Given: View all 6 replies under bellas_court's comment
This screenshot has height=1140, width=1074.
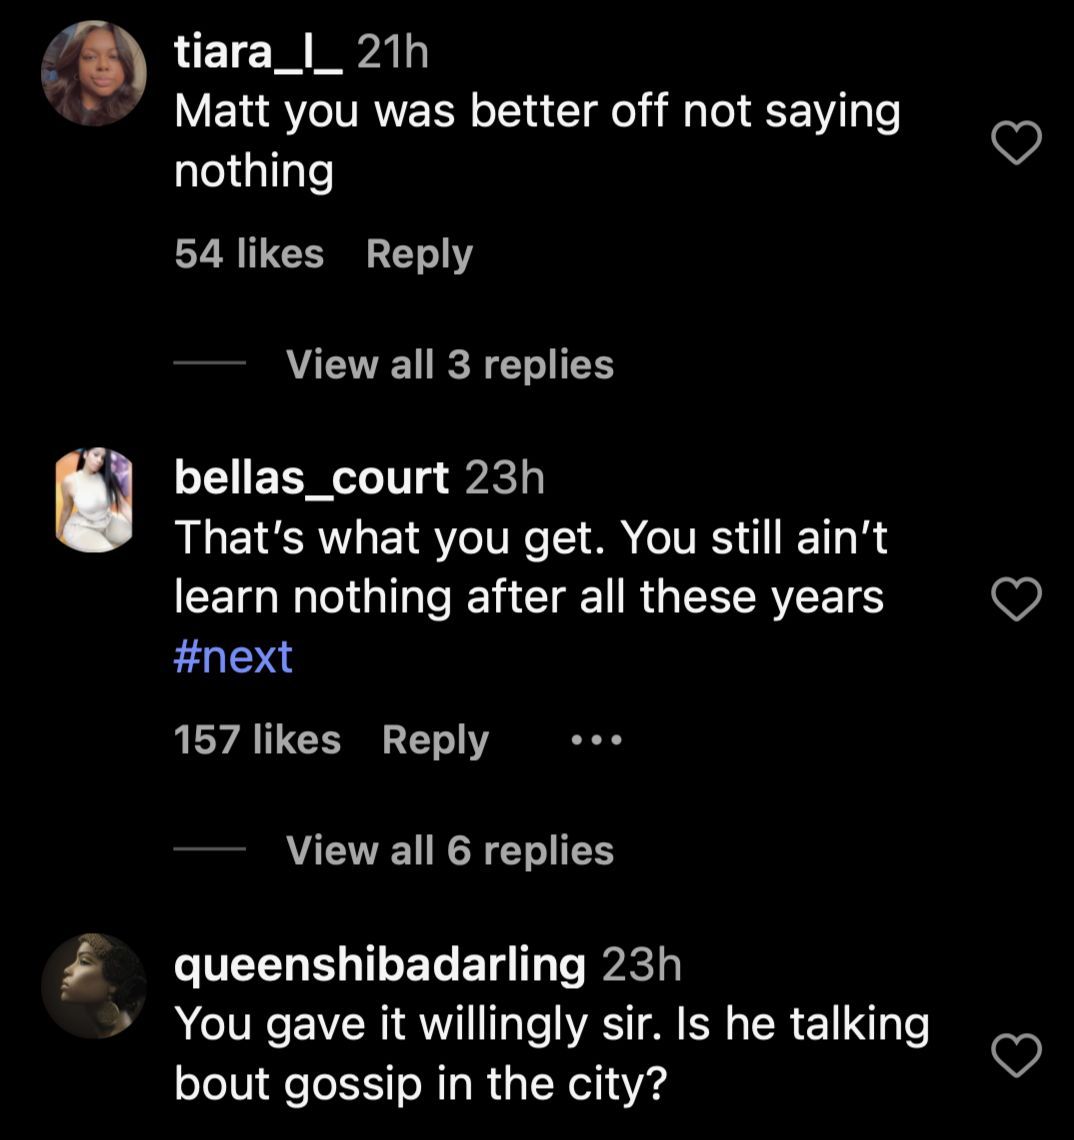Looking at the screenshot, I should [x=450, y=851].
